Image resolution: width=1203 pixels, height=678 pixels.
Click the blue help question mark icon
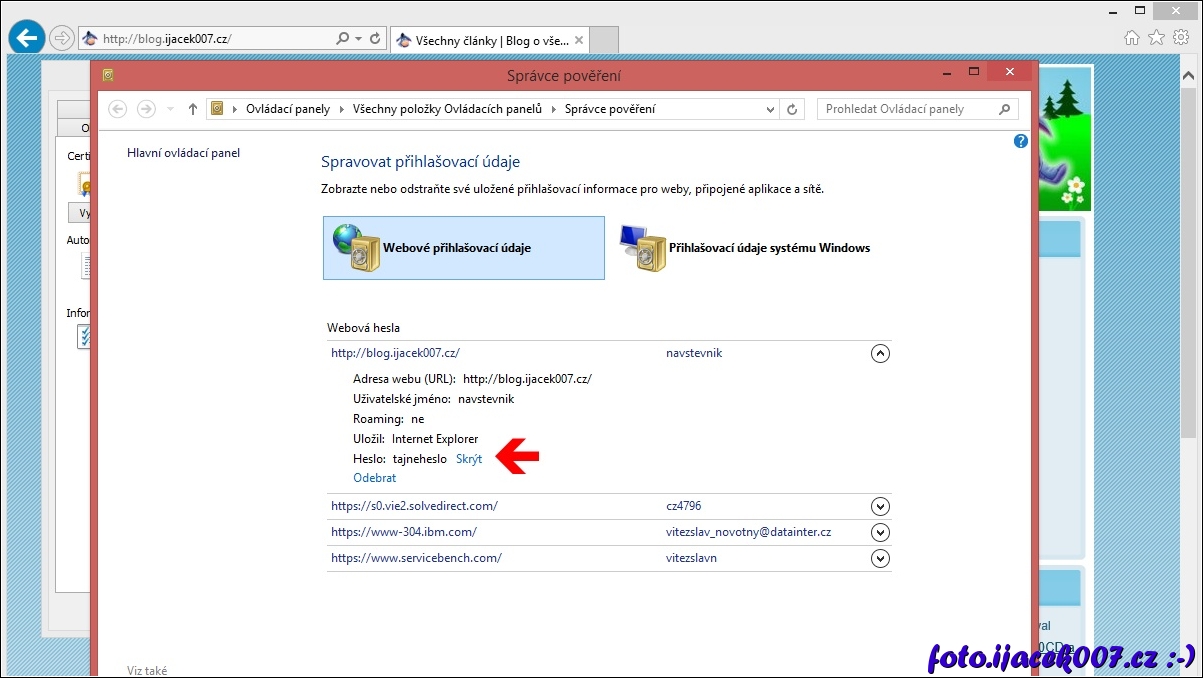click(x=1020, y=141)
